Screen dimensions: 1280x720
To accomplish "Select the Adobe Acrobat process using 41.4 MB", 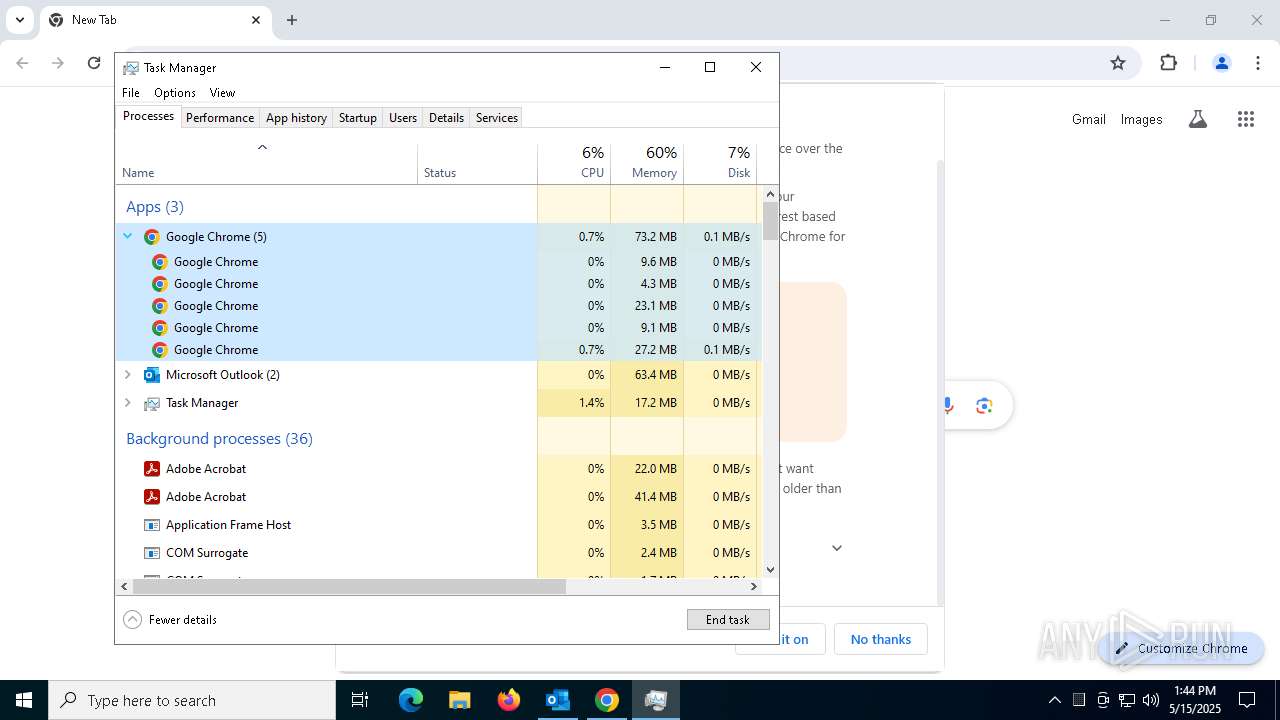I will (438, 497).
